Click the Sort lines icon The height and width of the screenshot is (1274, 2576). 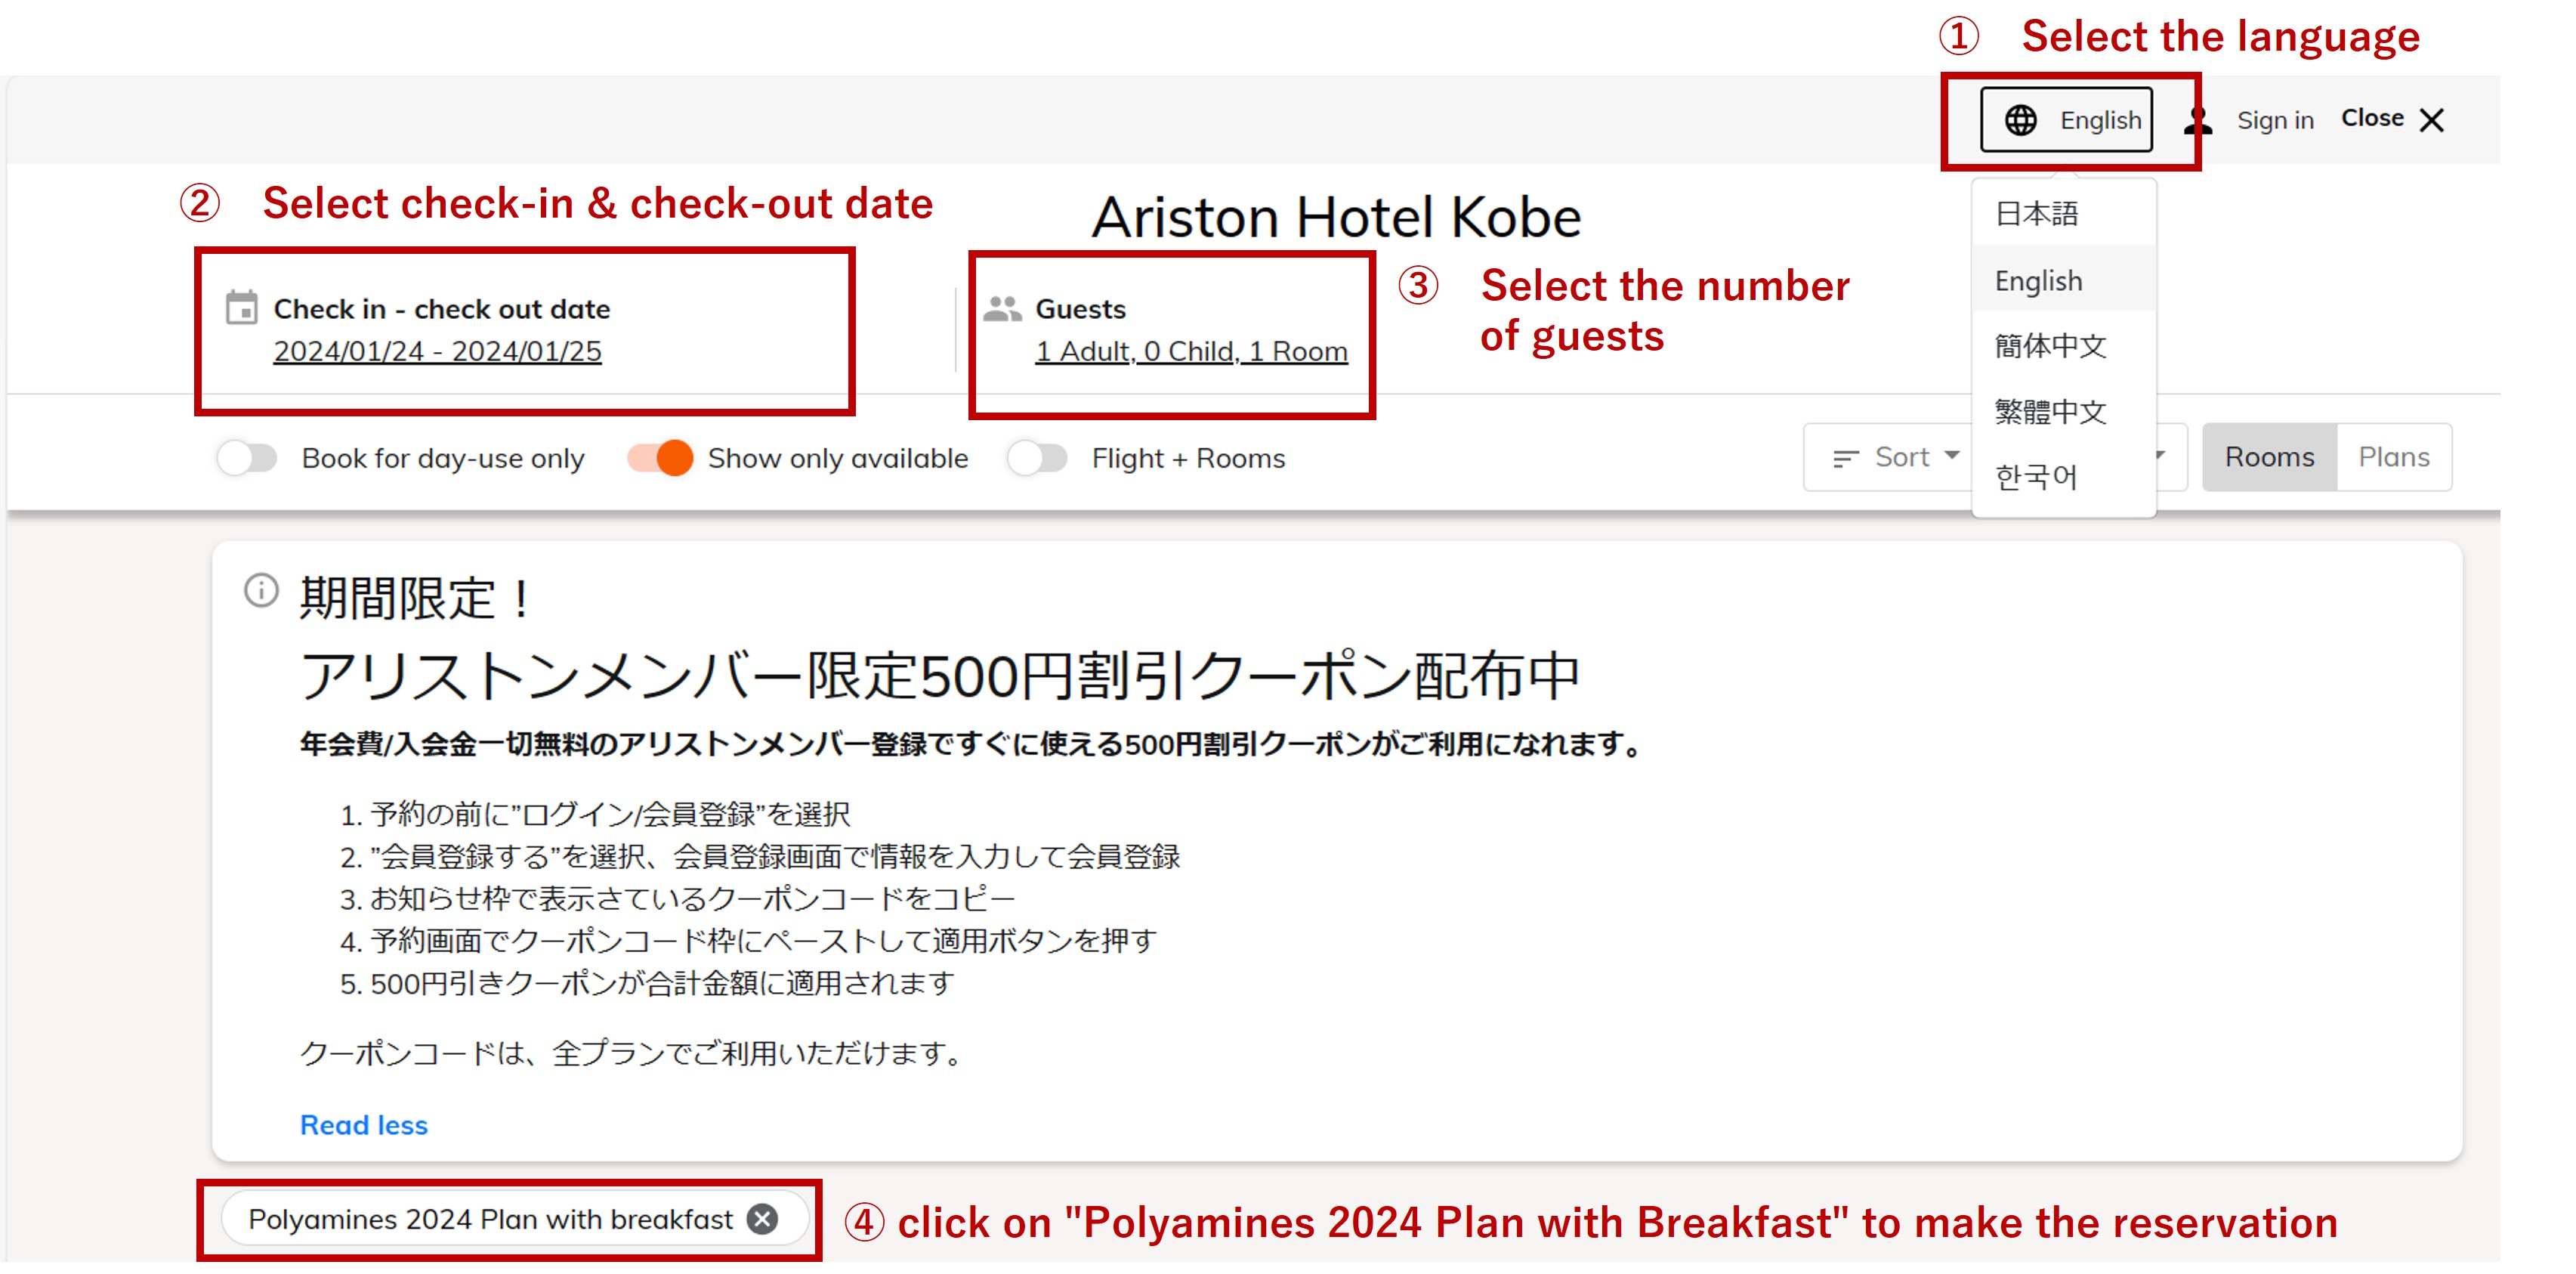point(1845,458)
